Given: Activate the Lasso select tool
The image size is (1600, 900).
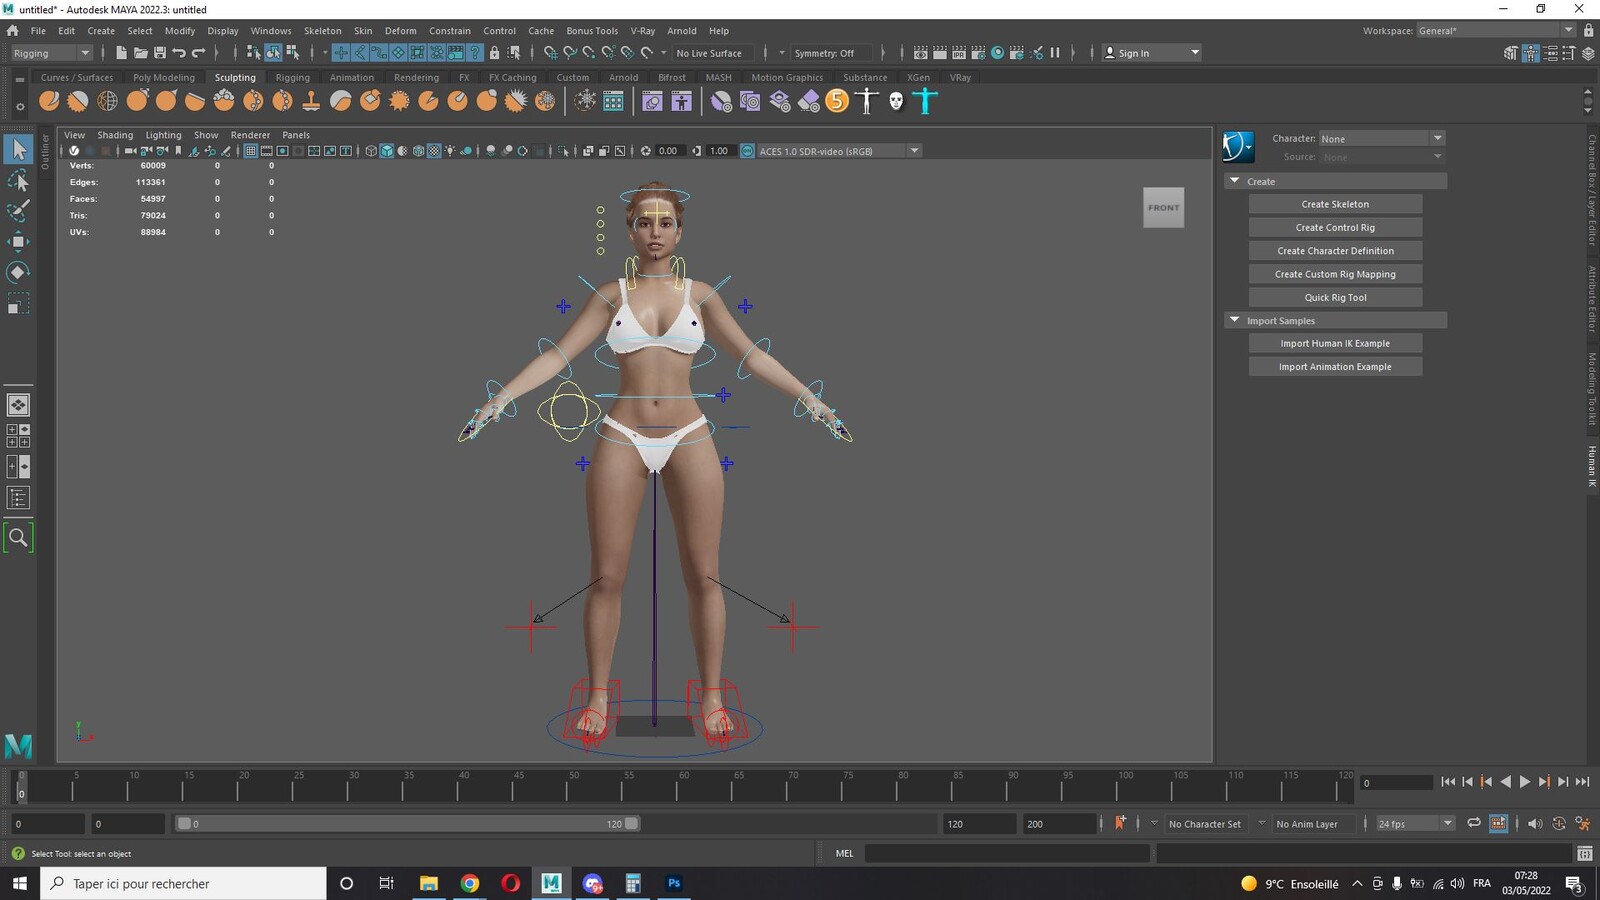Looking at the screenshot, I should click(18, 180).
